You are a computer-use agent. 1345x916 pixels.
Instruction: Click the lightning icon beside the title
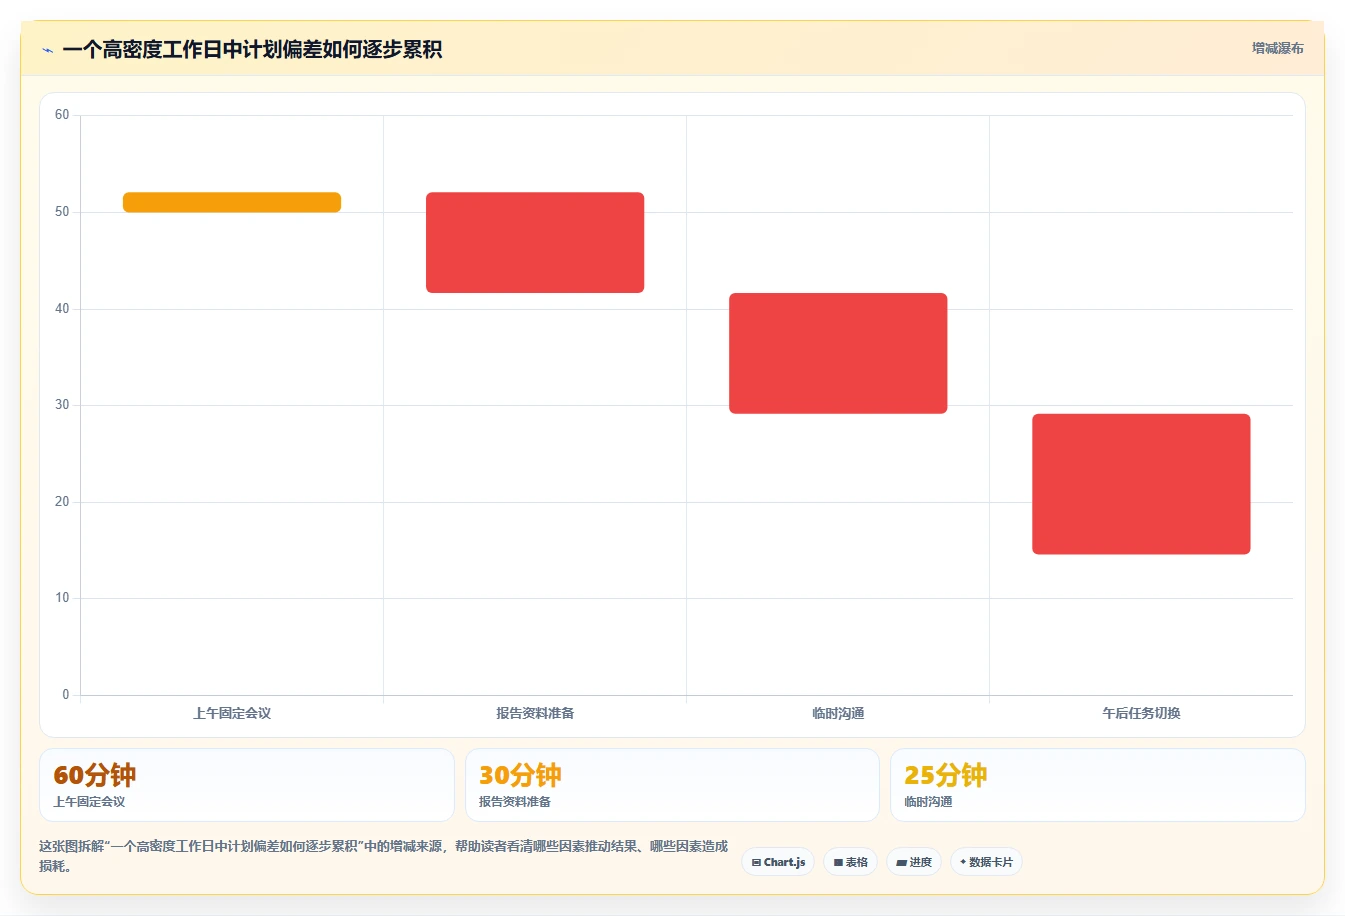pyautogui.click(x=47, y=50)
